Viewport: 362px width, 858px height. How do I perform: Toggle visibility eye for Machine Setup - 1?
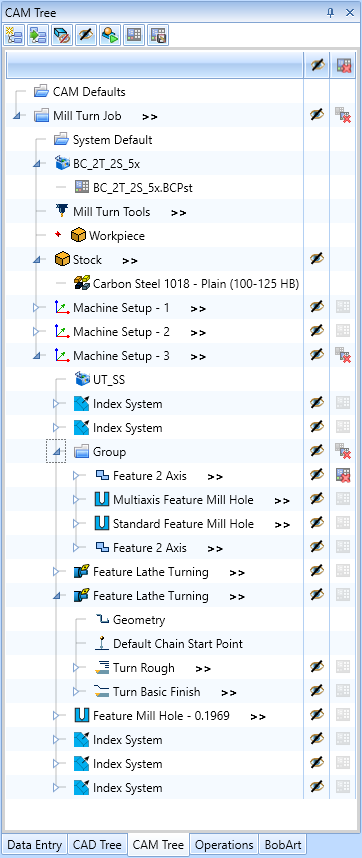click(x=317, y=308)
